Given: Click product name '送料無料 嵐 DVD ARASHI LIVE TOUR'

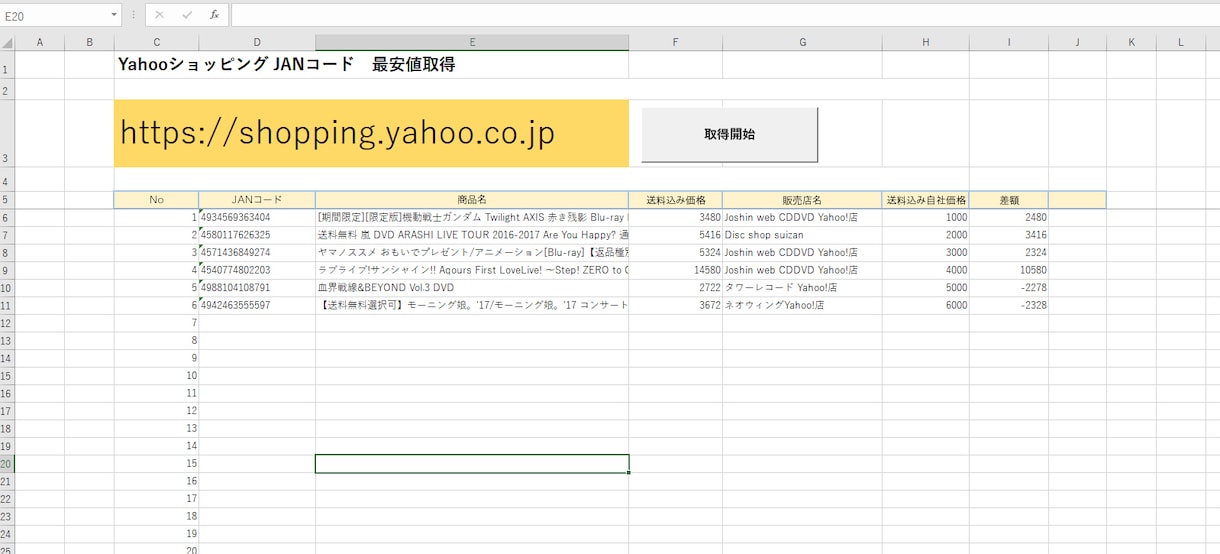Looking at the screenshot, I should (472, 235).
